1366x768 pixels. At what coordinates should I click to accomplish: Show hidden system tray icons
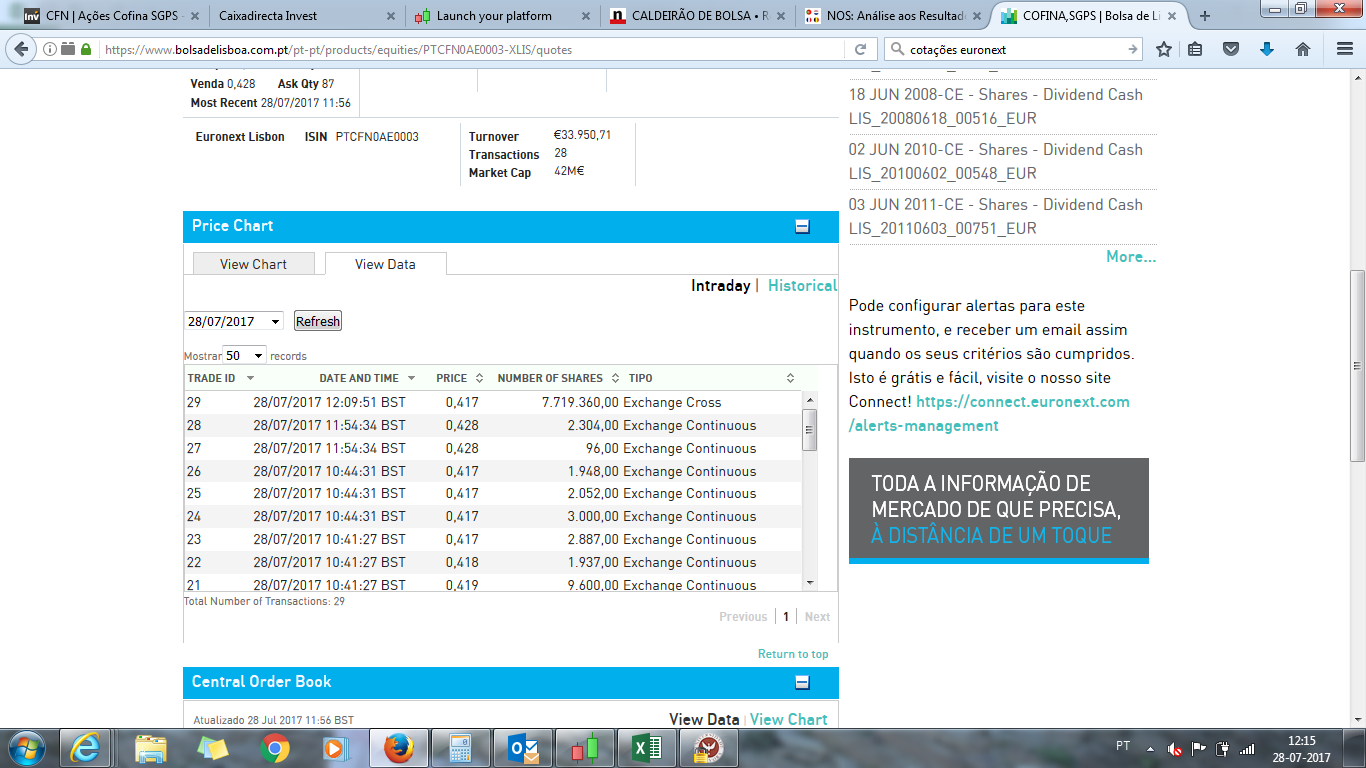pos(1150,748)
